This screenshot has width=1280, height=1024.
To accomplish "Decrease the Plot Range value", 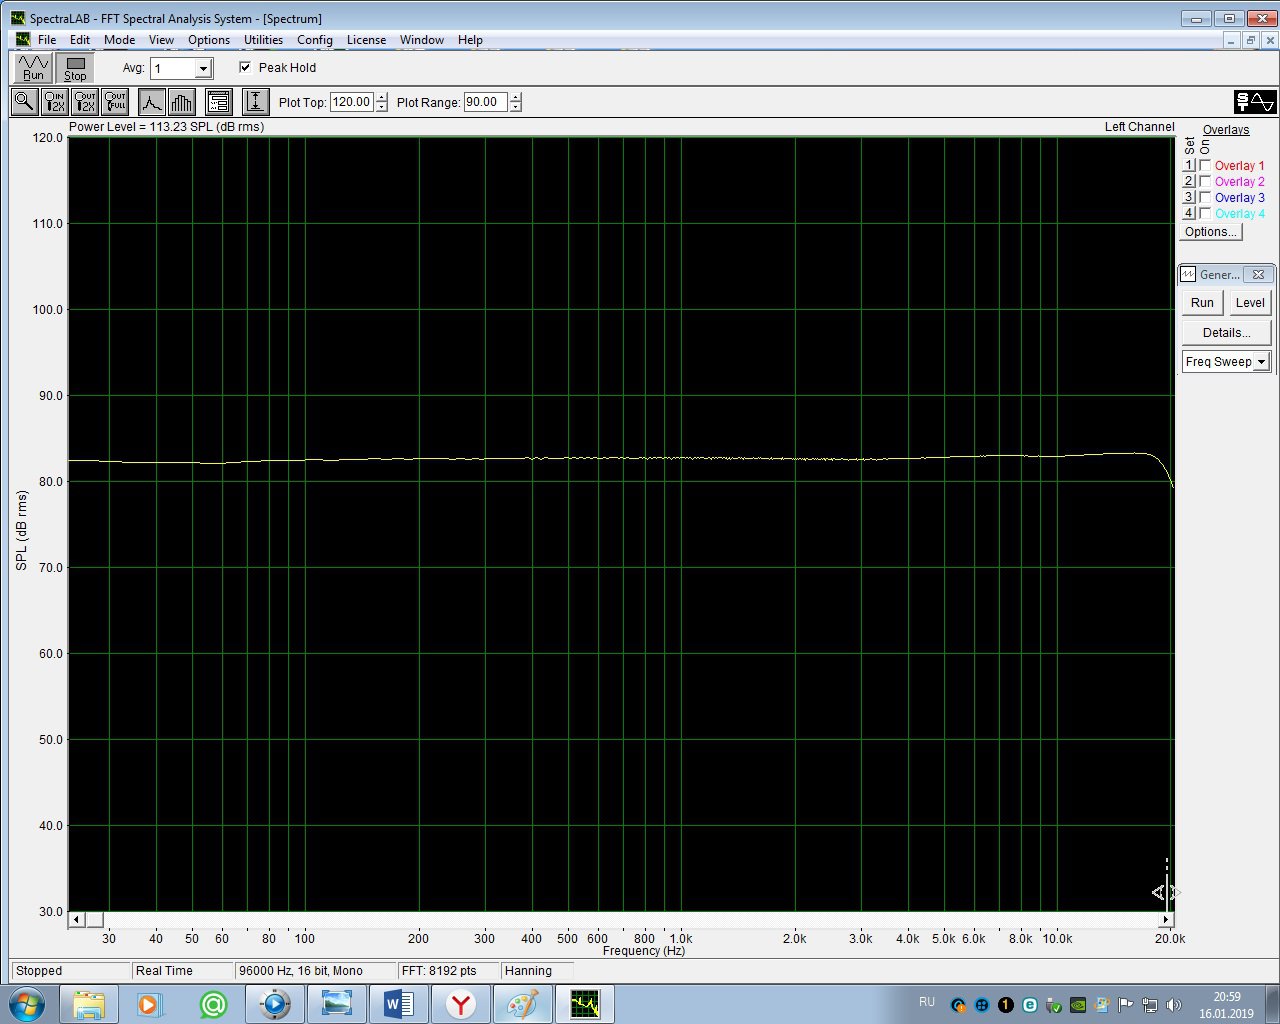I will click(x=515, y=107).
